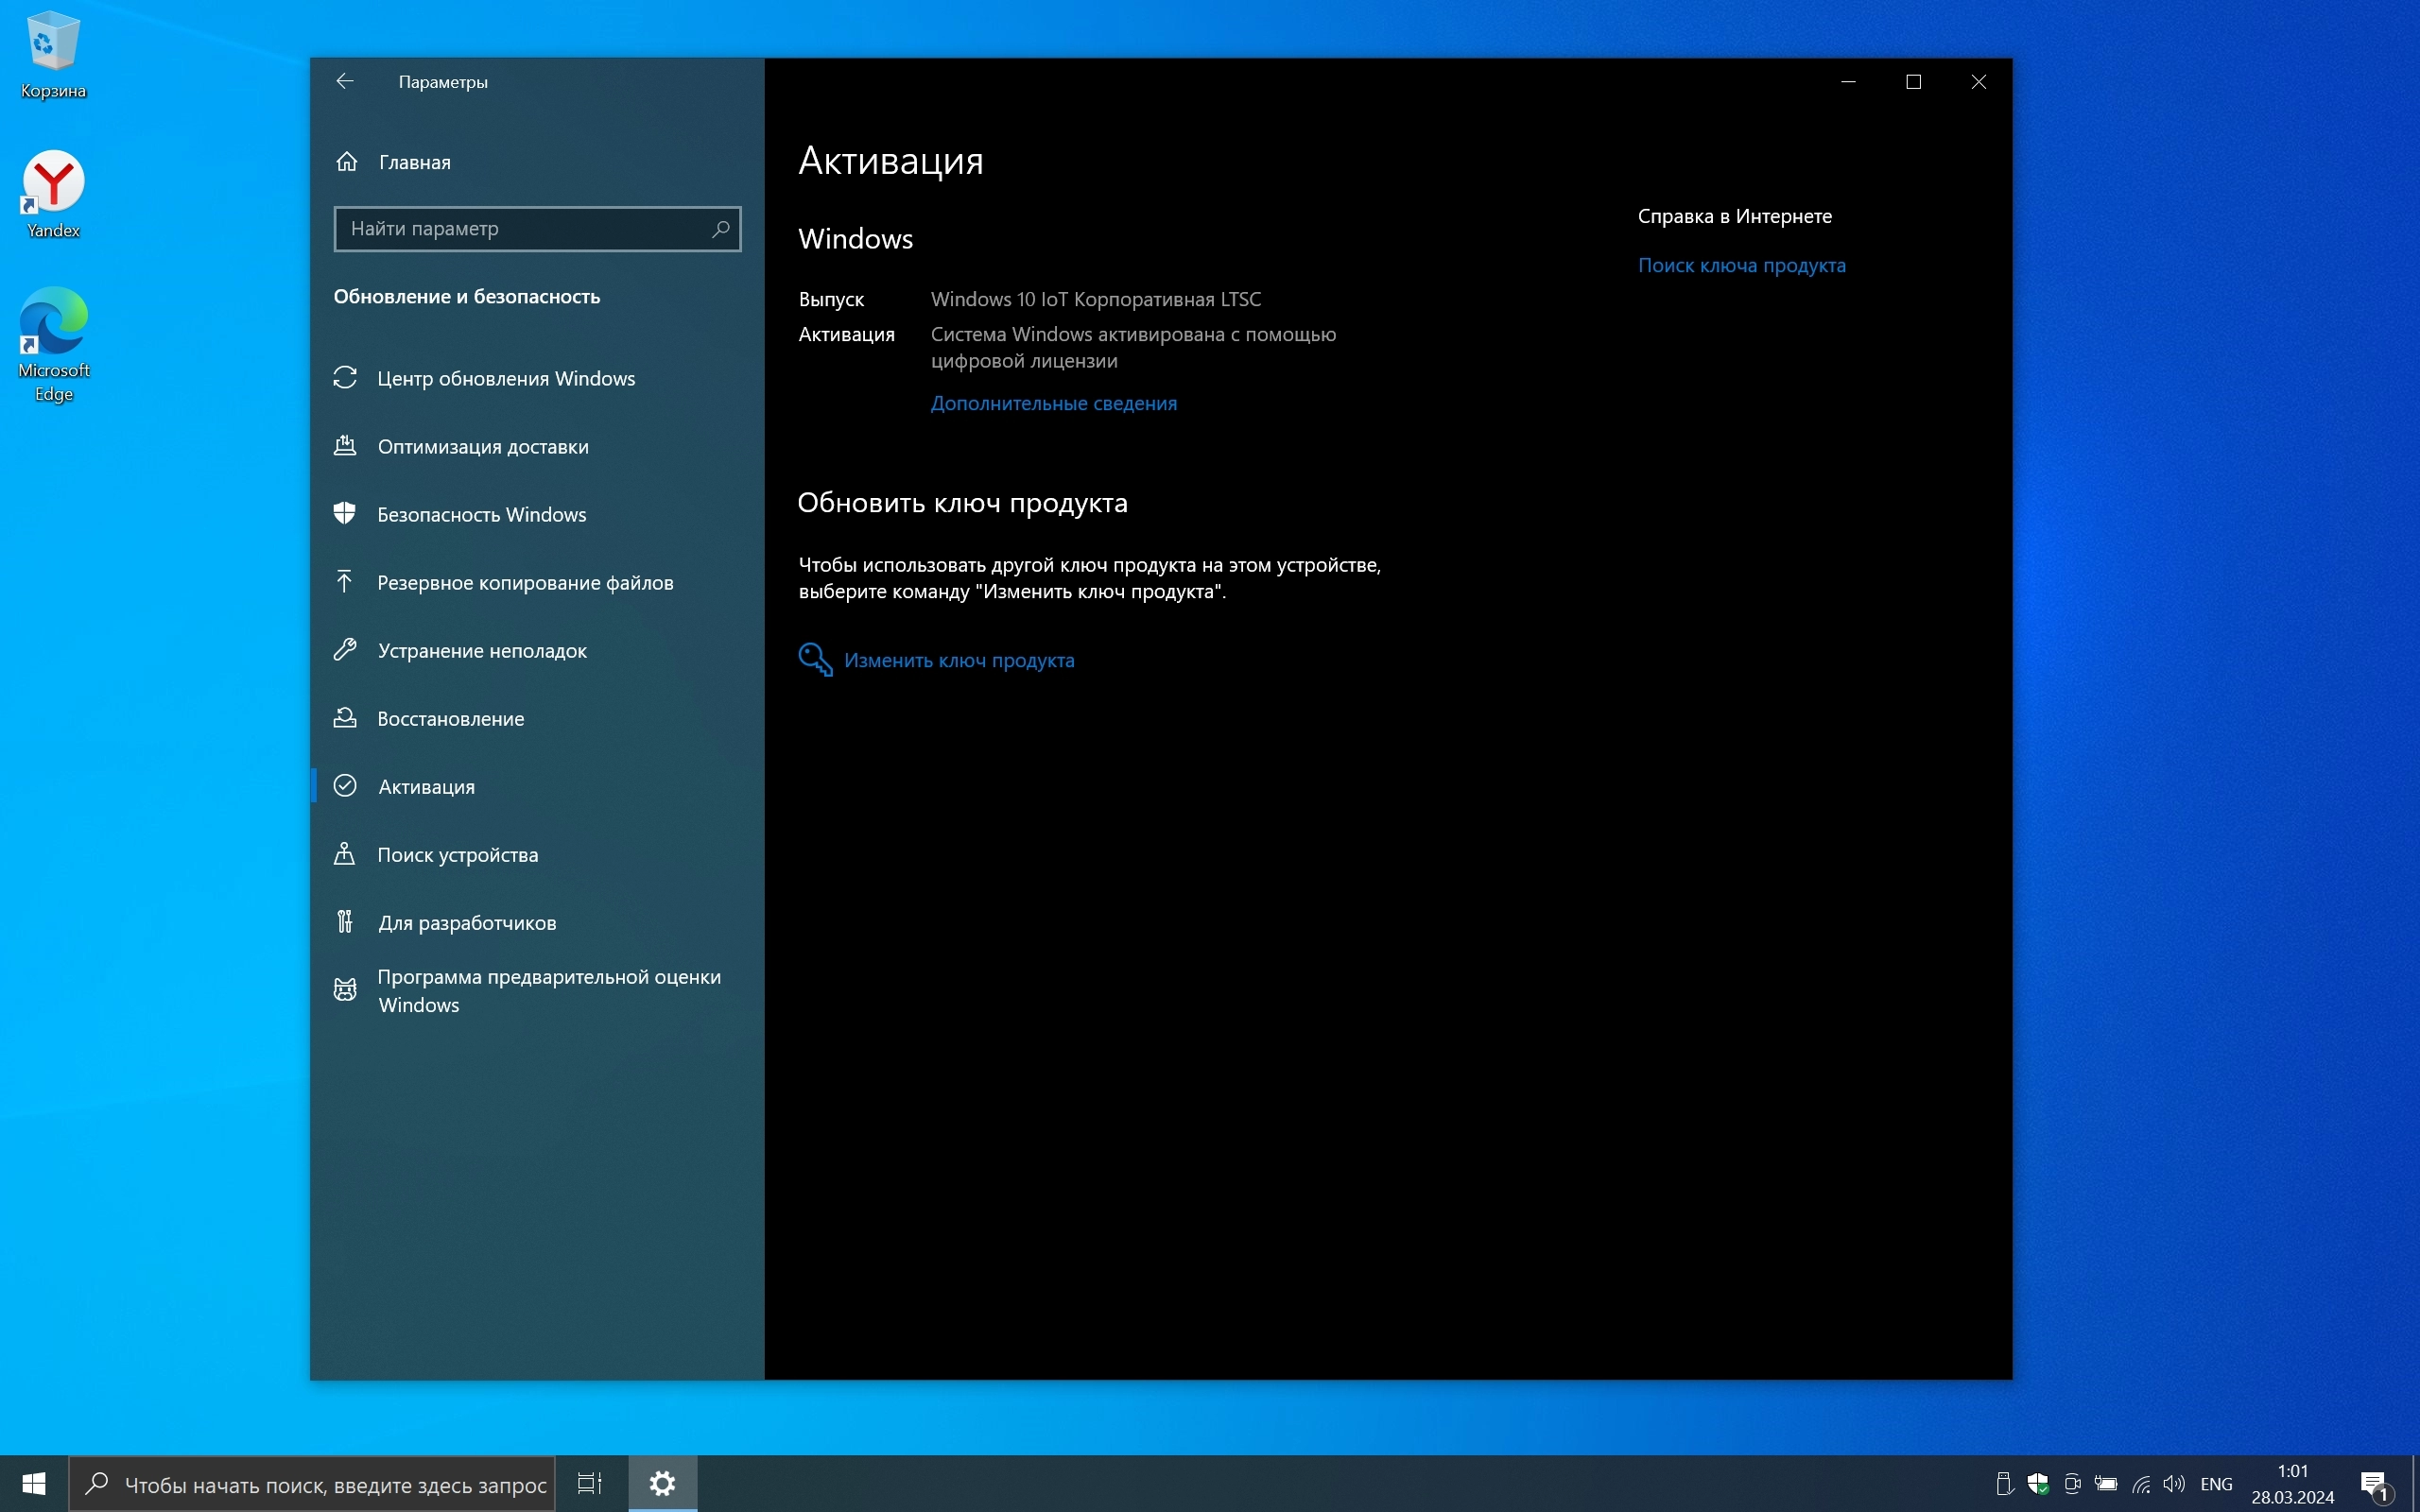
Task: Open Task View on taskbar
Action: tap(590, 1483)
